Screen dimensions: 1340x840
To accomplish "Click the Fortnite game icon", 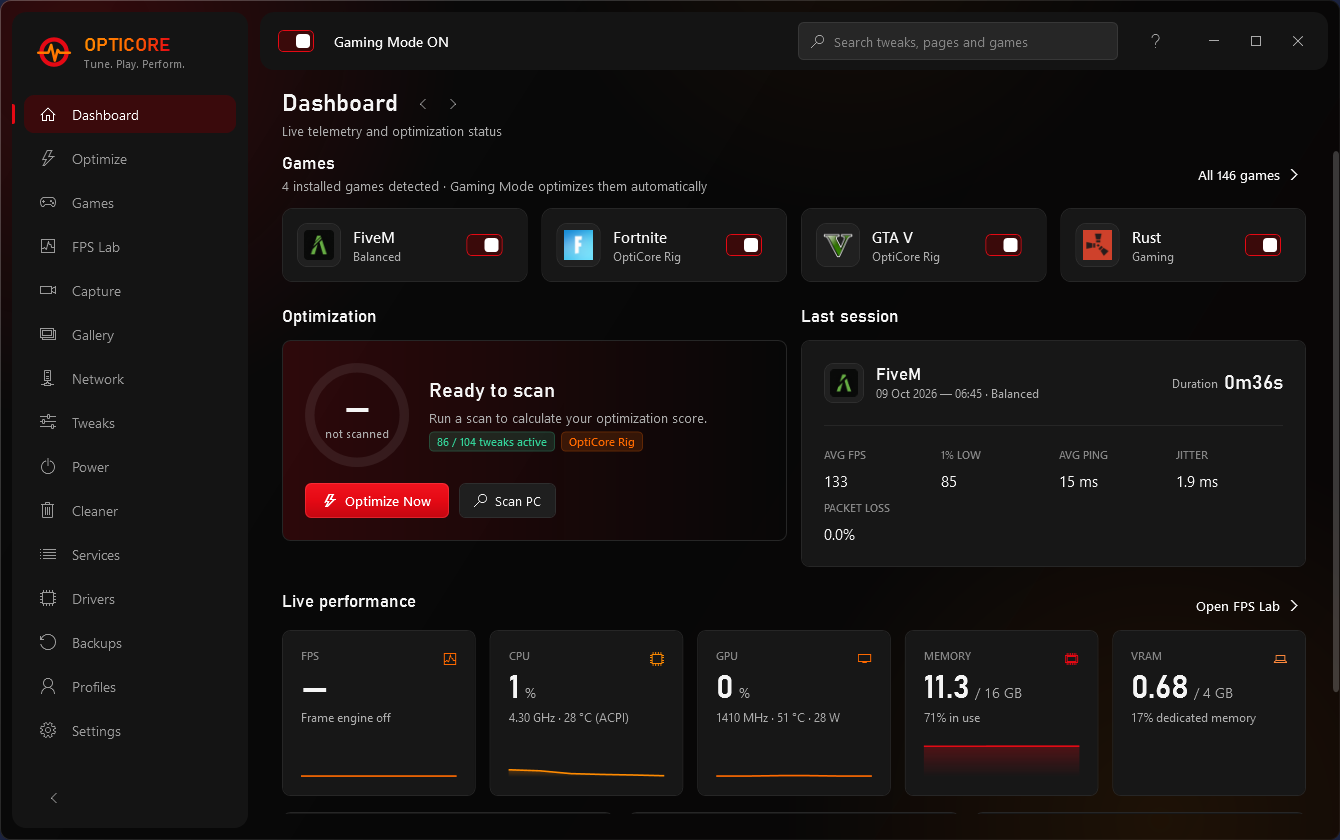I will click(578, 245).
